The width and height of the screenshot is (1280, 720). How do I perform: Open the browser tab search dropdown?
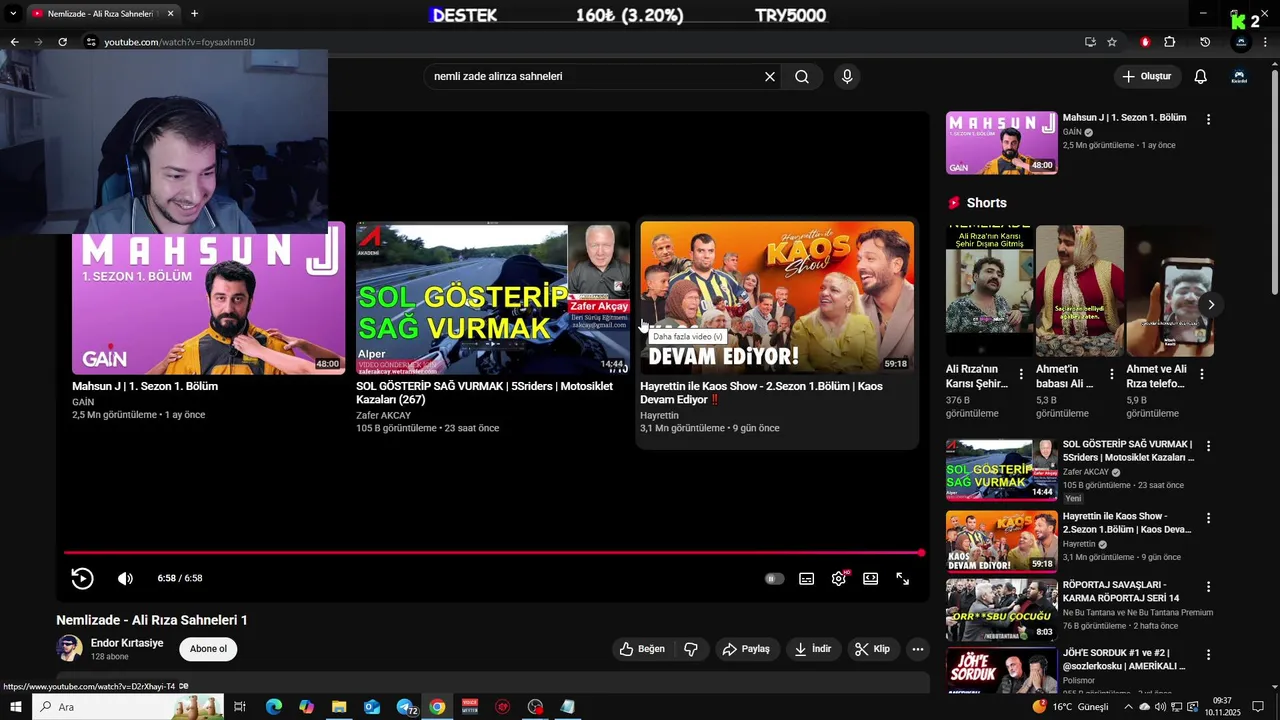[13, 14]
